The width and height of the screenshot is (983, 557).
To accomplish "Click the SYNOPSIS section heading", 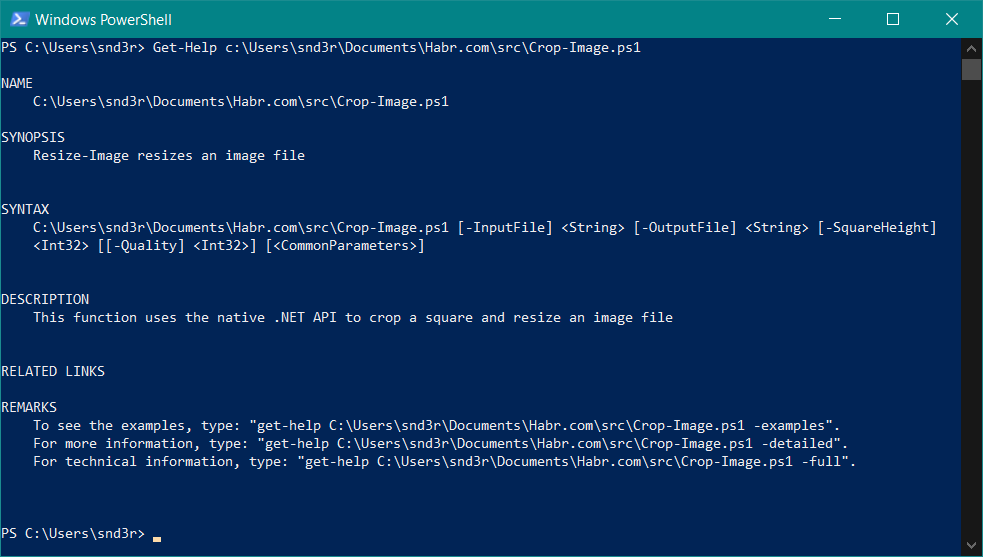I will click(33, 137).
